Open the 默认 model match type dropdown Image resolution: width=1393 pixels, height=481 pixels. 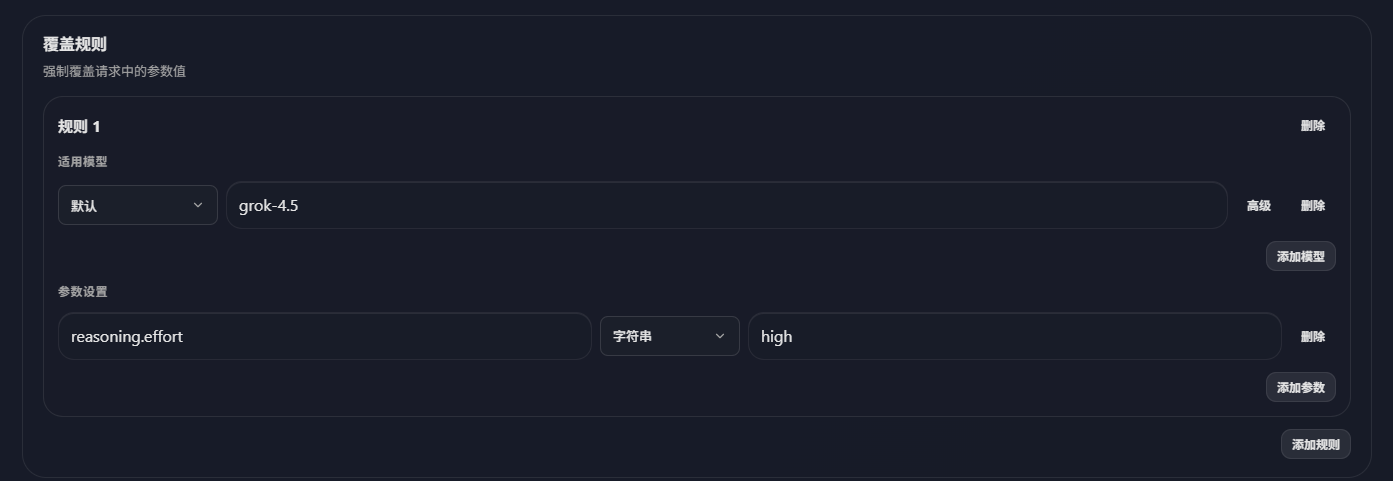coord(138,205)
